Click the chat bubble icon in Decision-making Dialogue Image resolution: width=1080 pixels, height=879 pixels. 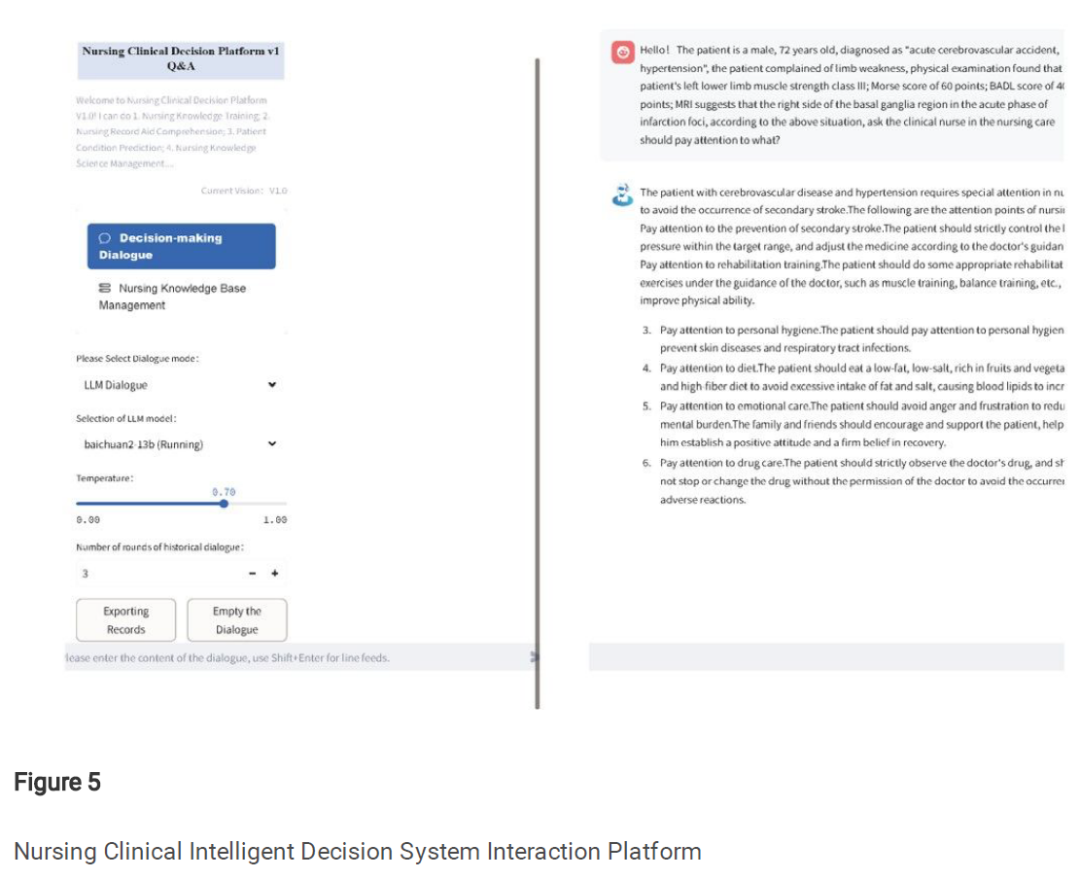[105, 238]
